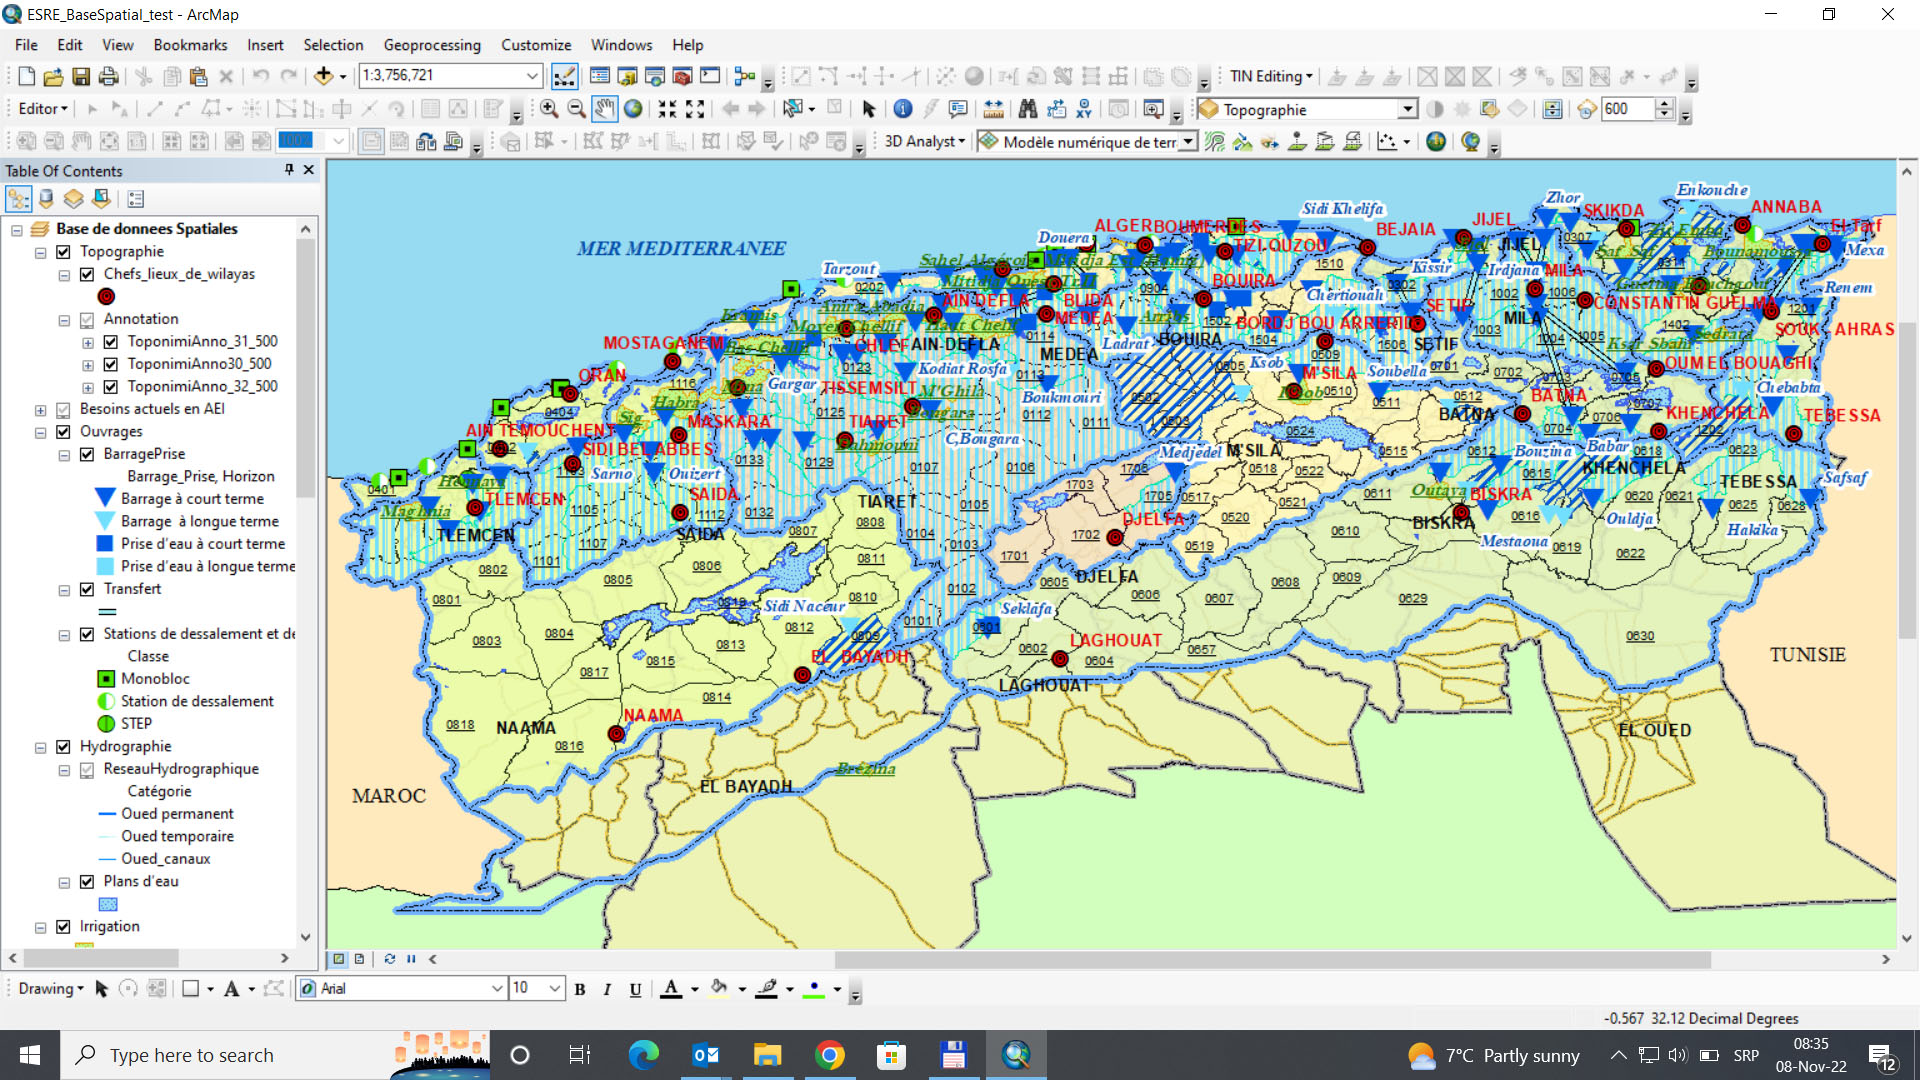Screen dimensions: 1920x1080
Task: Click the Find binoculars icon
Action: pos(1028,109)
